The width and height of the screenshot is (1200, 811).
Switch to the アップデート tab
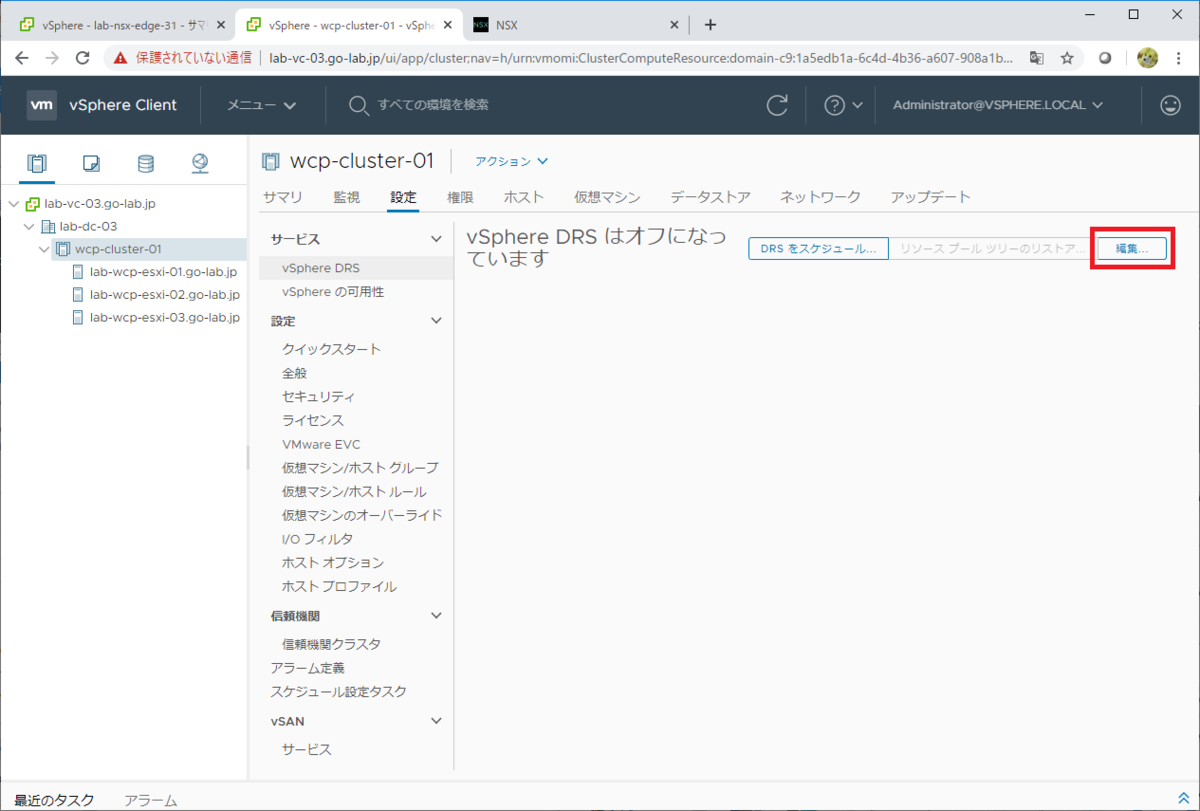coord(930,197)
